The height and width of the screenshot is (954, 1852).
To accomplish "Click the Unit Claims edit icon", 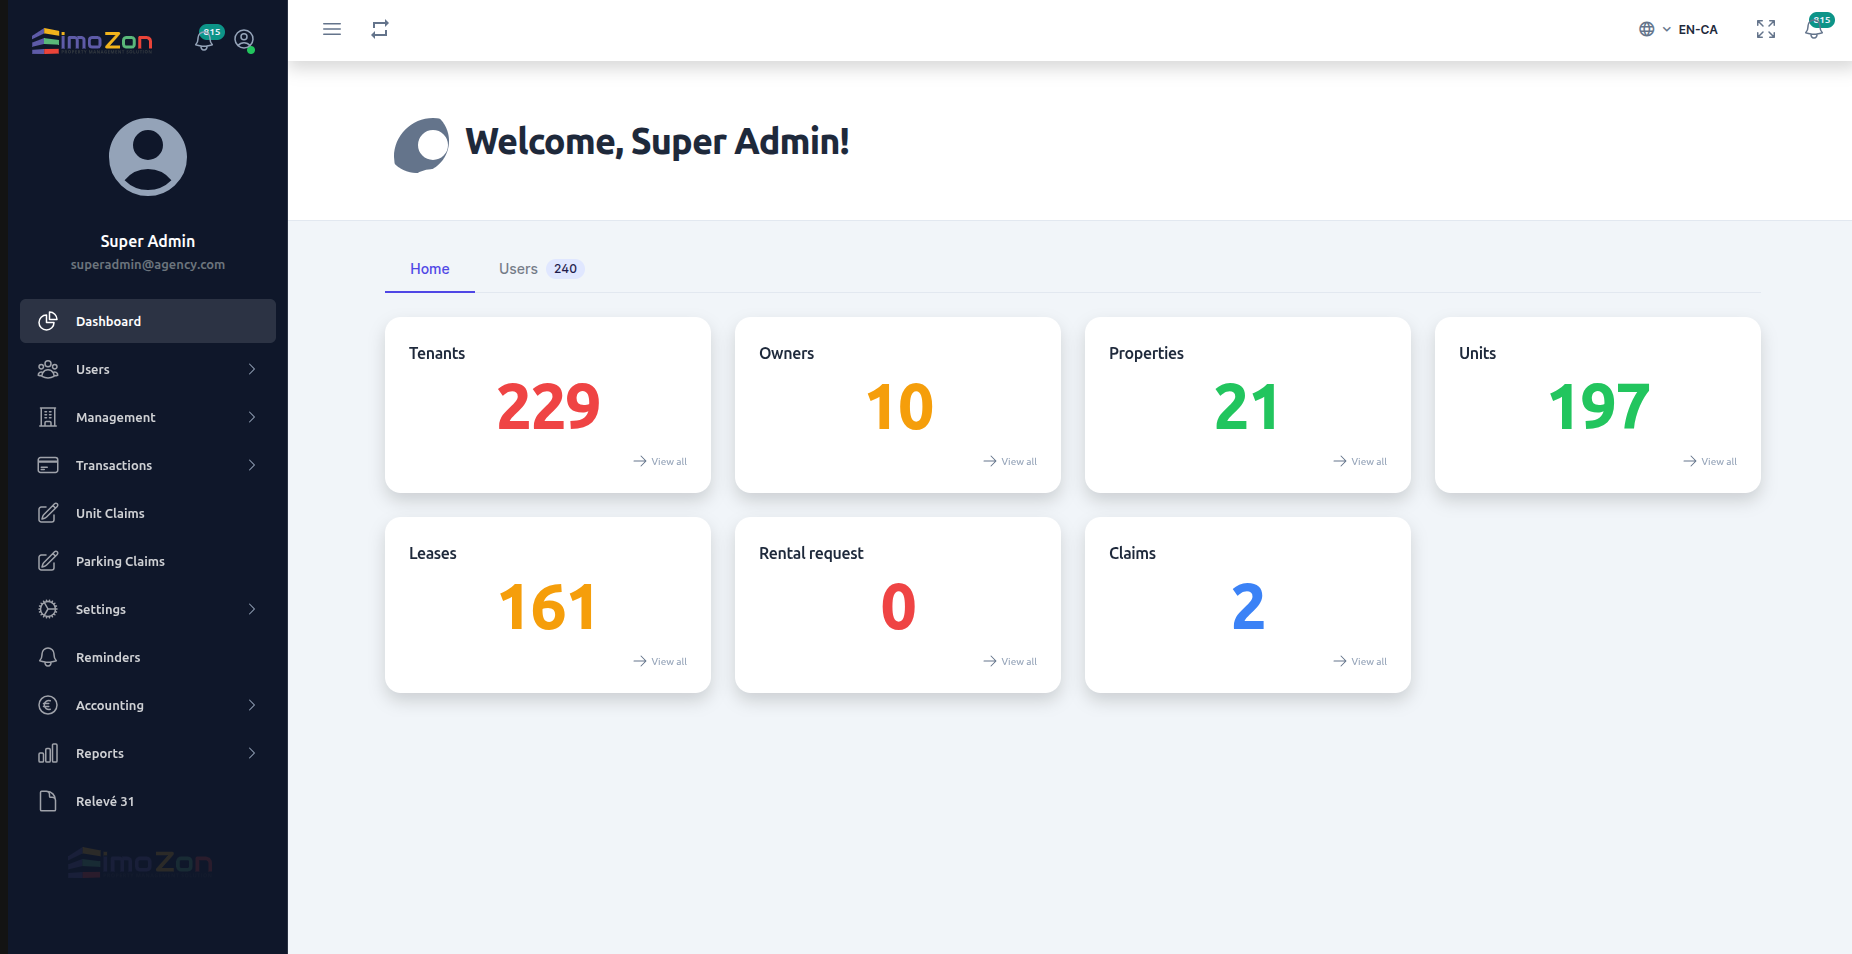I will click(x=48, y=513).
